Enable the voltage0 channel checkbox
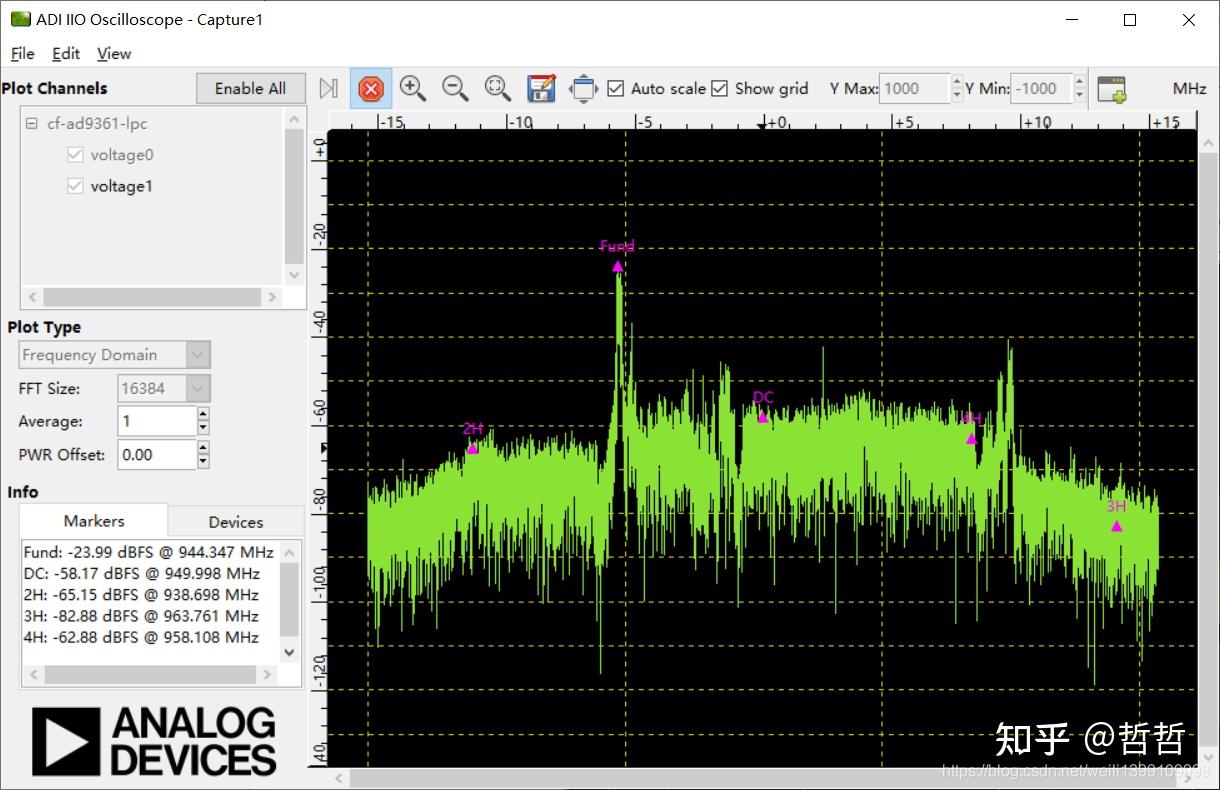The height and width of the screenshot is (790, 1220). (75, 154)
